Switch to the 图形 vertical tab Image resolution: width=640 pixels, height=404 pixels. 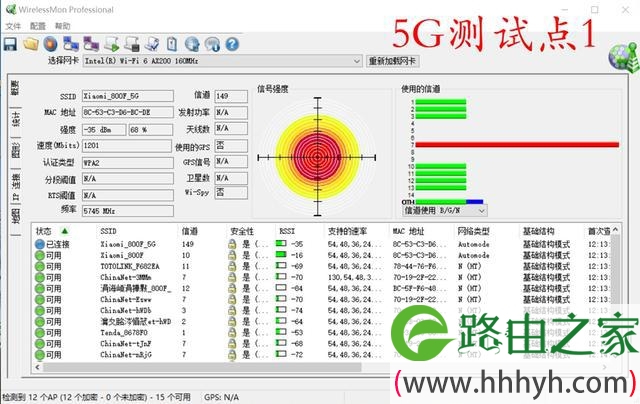(x=15, y=151)
